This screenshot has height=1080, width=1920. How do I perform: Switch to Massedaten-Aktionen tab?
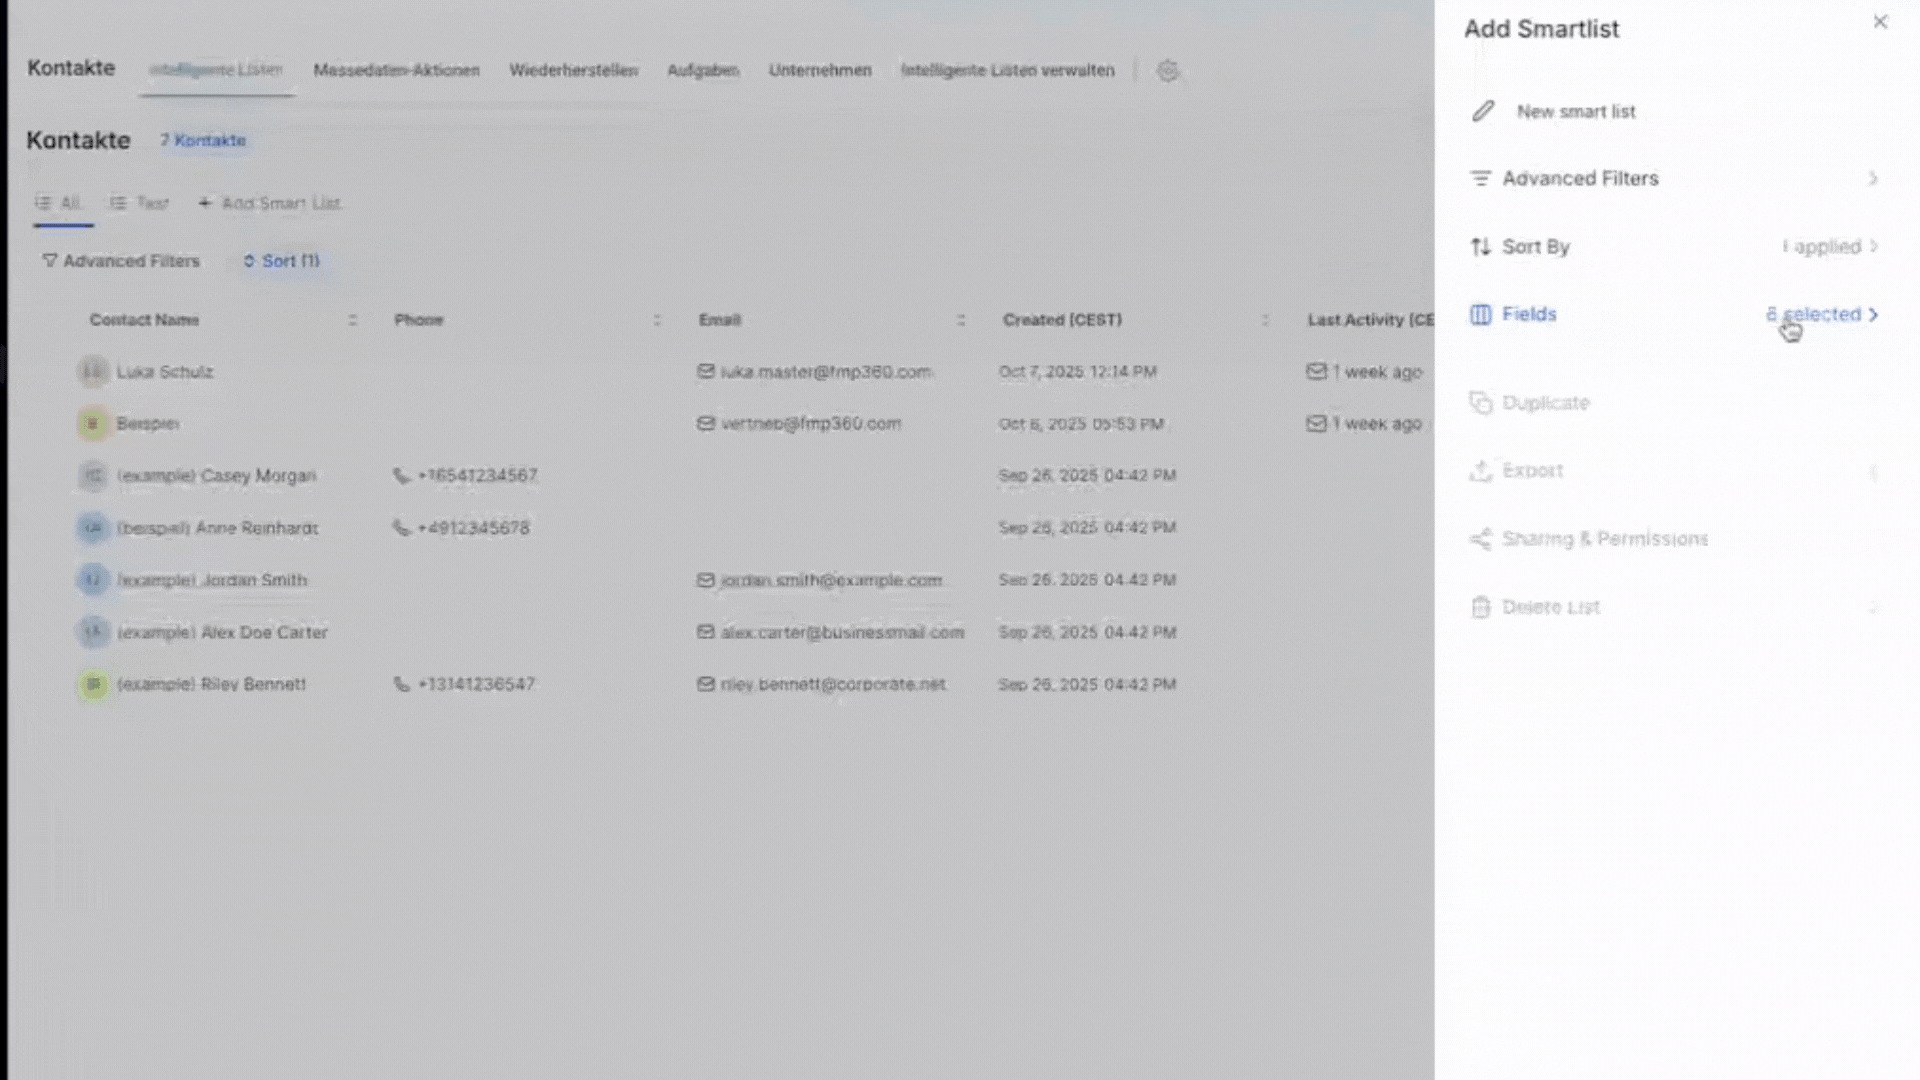(396, 70)
